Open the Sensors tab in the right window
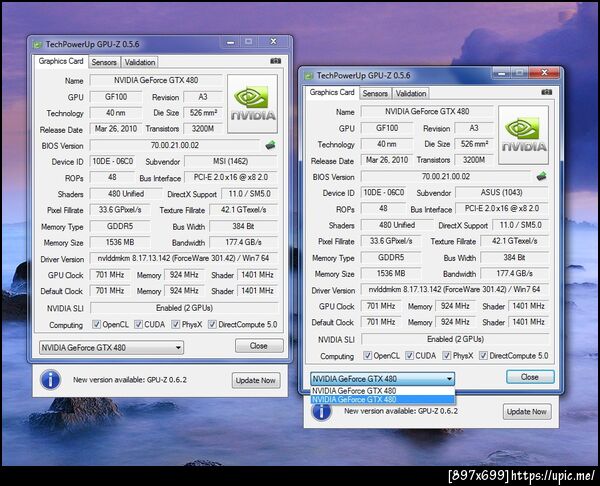The width and height of the screenshot is (600, 486). click(x=375, y=93)
